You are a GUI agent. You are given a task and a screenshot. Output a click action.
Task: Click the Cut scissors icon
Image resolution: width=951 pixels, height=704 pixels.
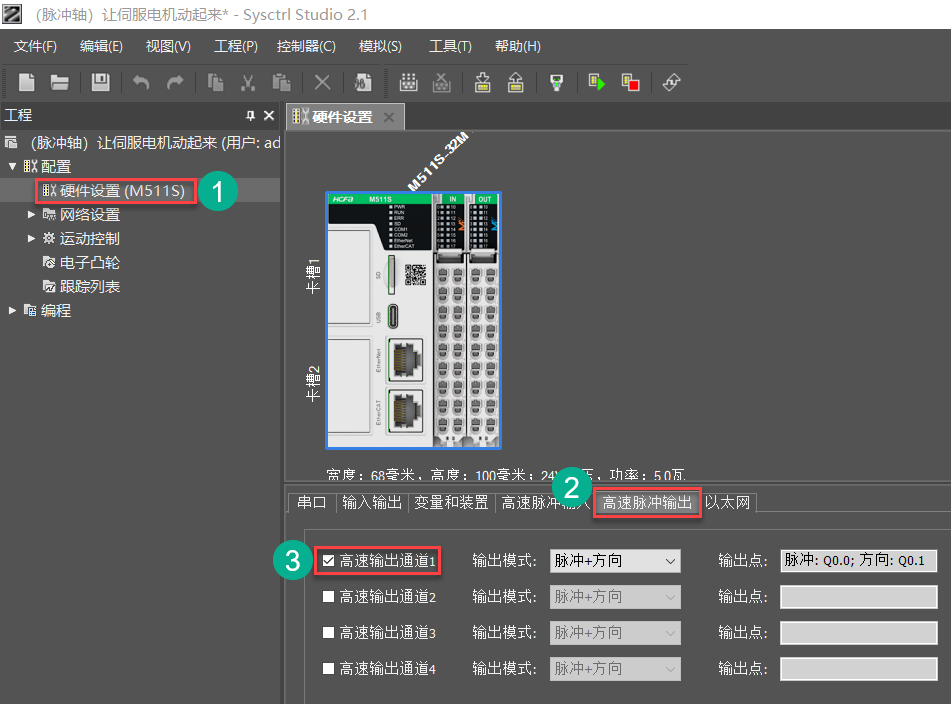(x=247, y=82)
